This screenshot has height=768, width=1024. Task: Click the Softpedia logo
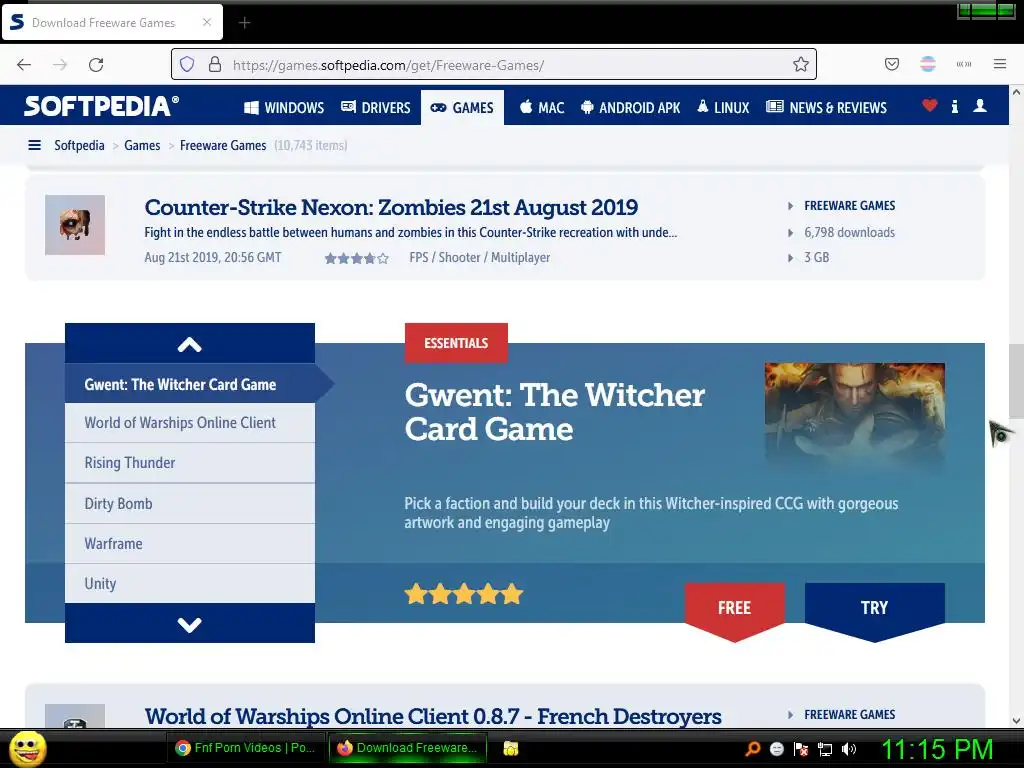click(x=101, y=106)
